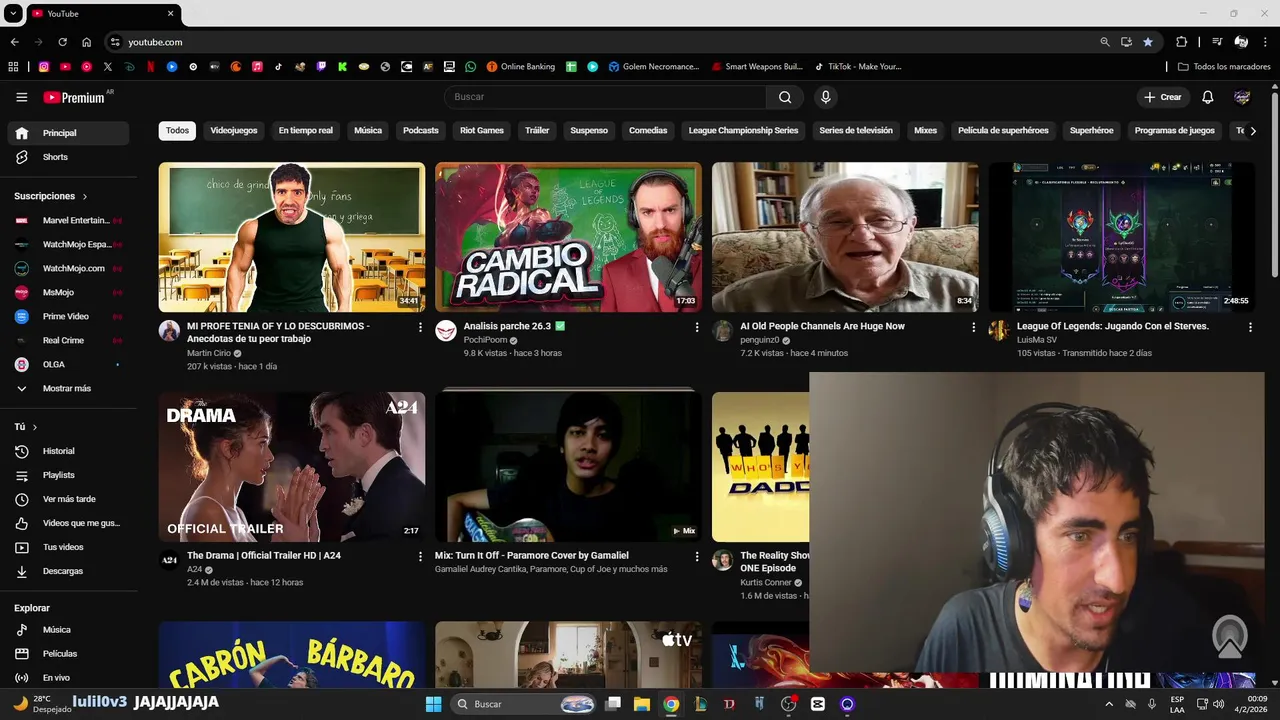Select the Música category chip
This screenshot has height=720, width=1280.
368,131
